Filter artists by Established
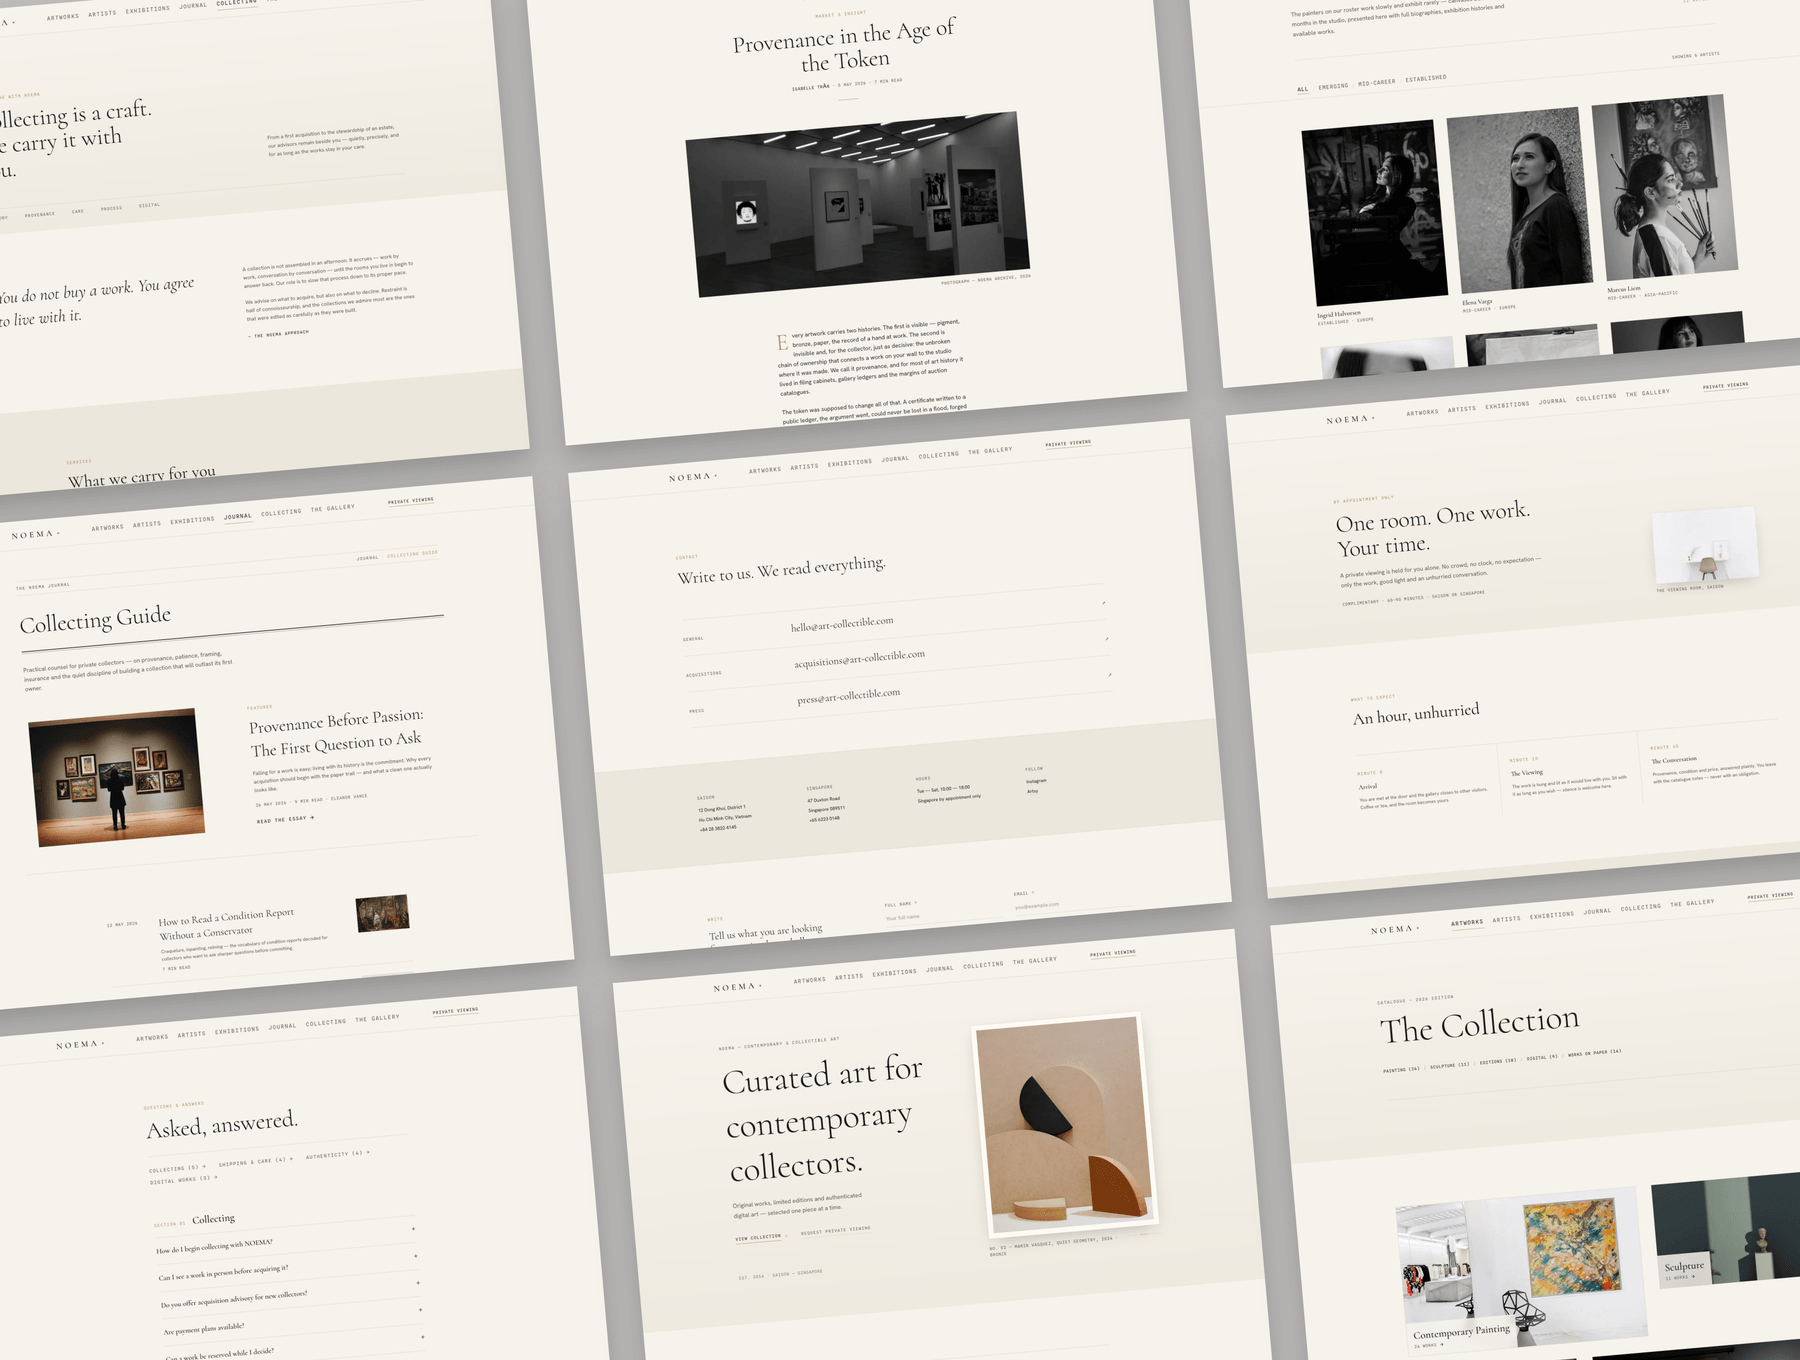Viewport: 1800px width, 1360px height. pyautogui.click(x=1425, y=78)
